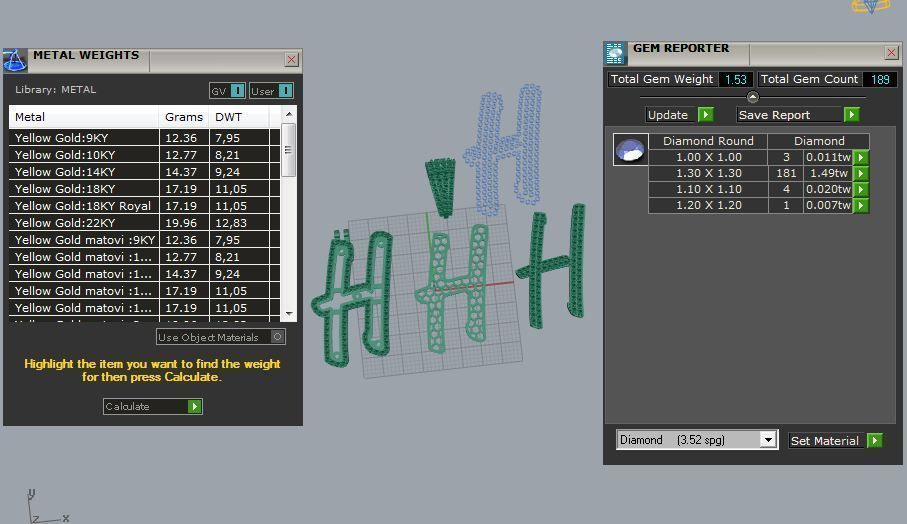
Task: Select the Diamond Round gem thumbnail
Action: [x=630, y=150]
